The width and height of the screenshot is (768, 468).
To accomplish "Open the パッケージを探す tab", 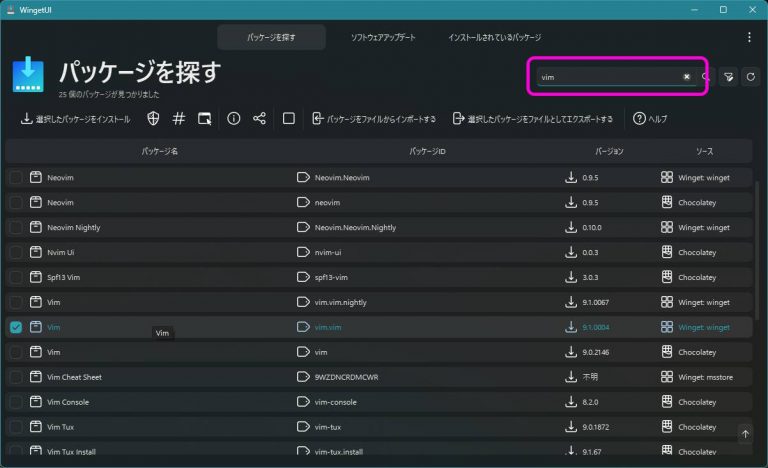I will [271, 37].
